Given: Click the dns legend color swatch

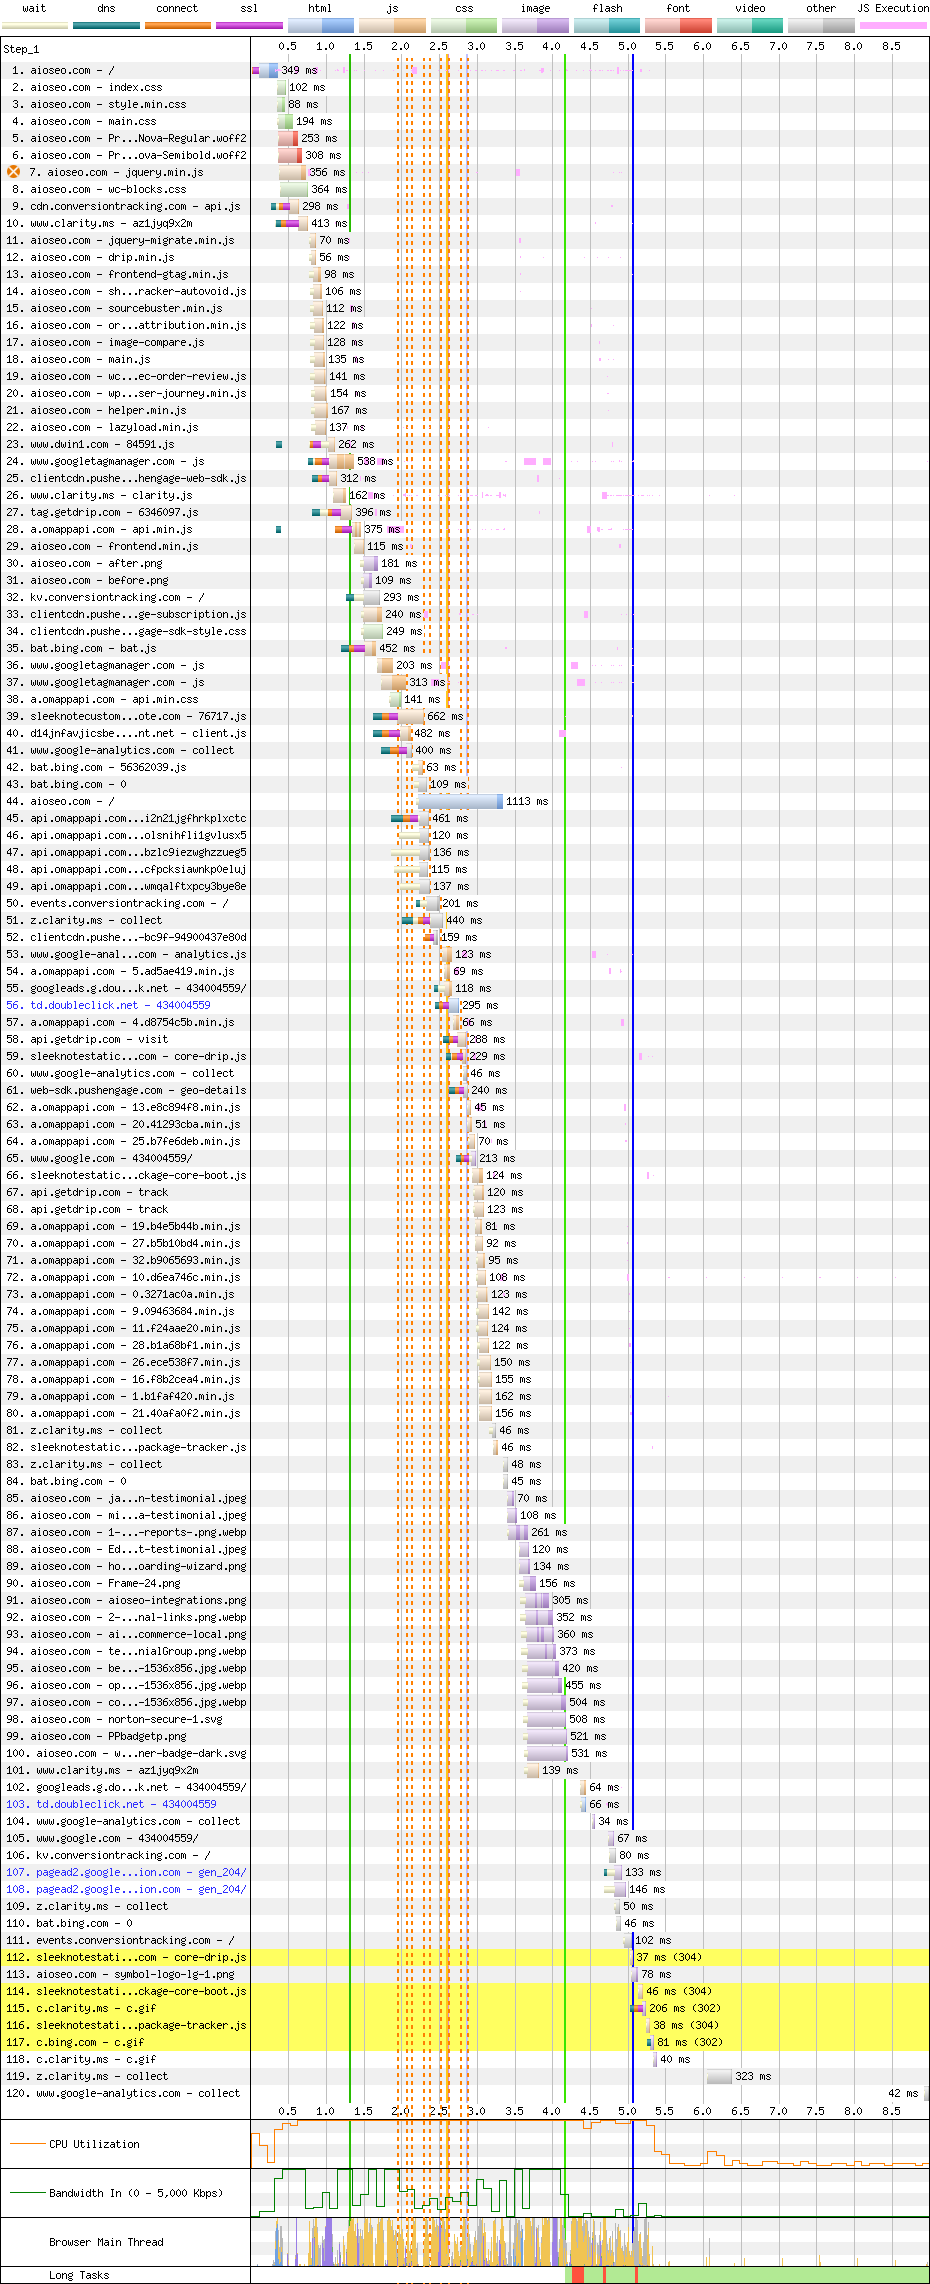Looking at the screenshot, I should point(106,25).
